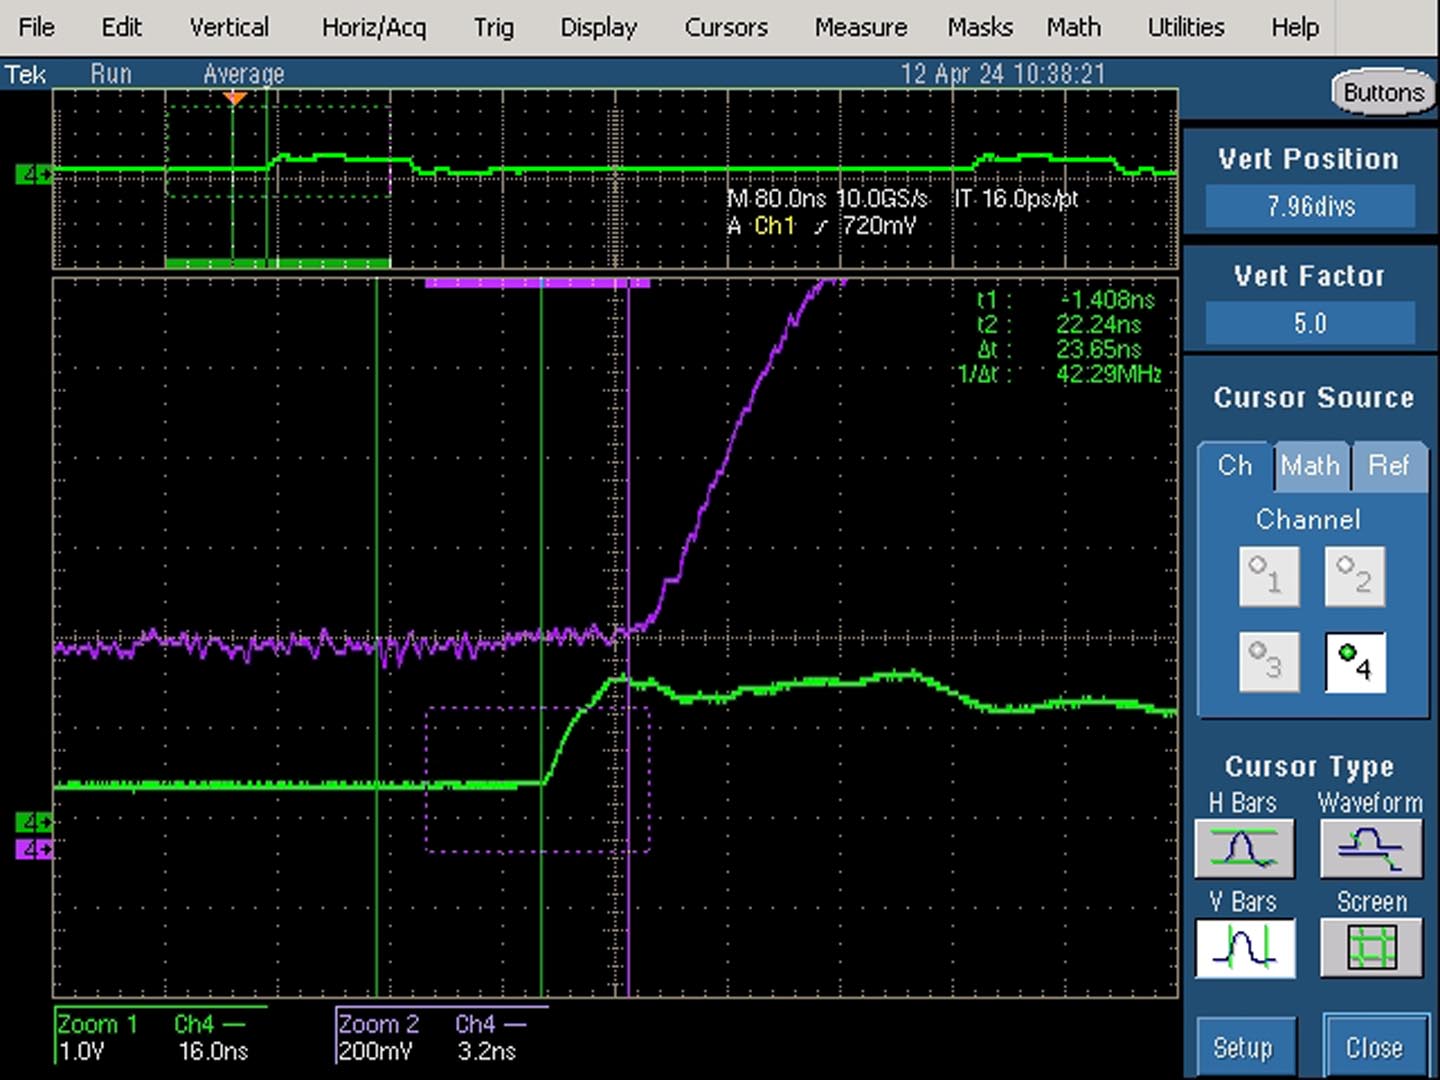Choose Channel 4 as cursor source
The width and height of the screenshot is (1440, 1080).
[x=1355, y=662]
